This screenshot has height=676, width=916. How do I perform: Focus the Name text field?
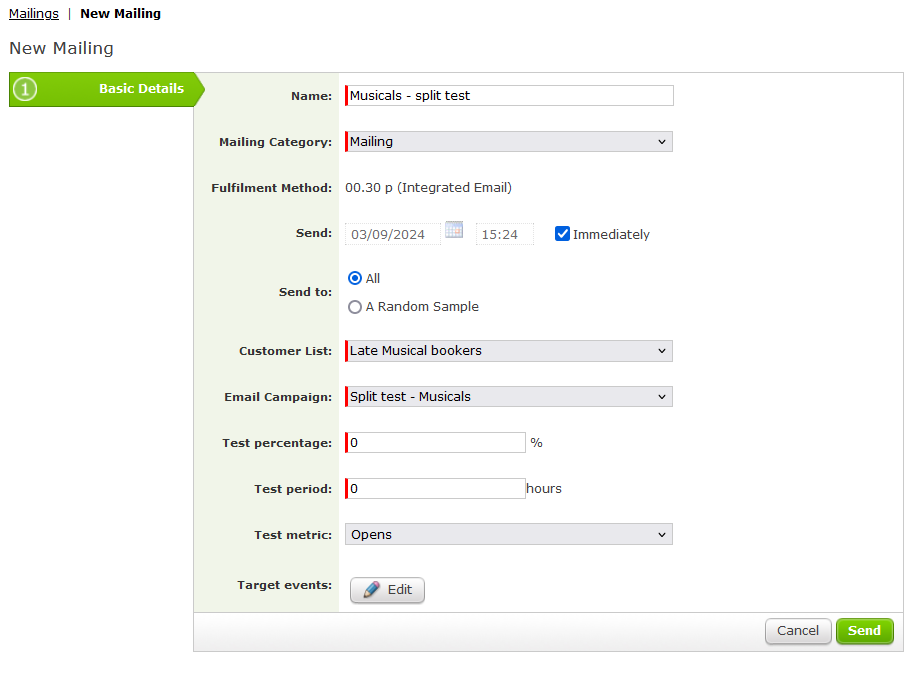[509, 96]
